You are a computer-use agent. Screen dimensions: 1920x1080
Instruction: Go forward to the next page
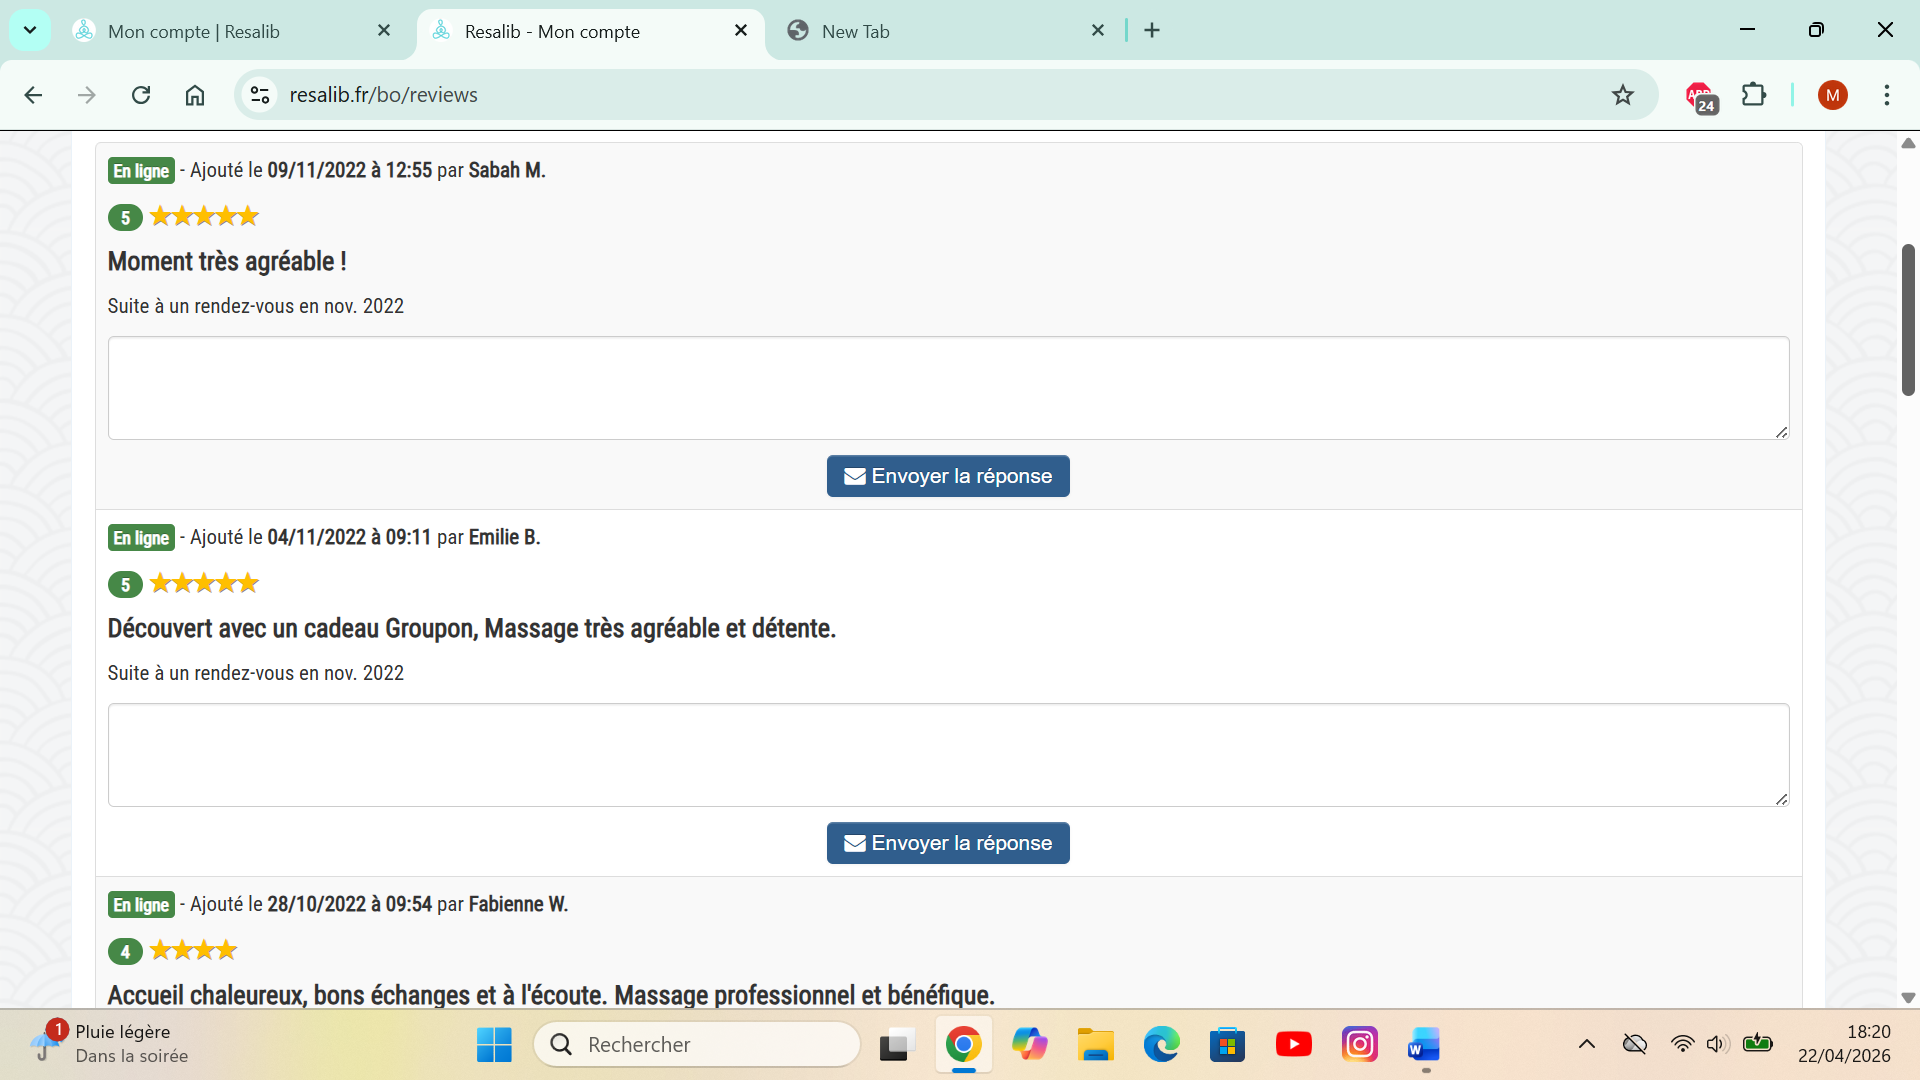click(x=87, y=95)
